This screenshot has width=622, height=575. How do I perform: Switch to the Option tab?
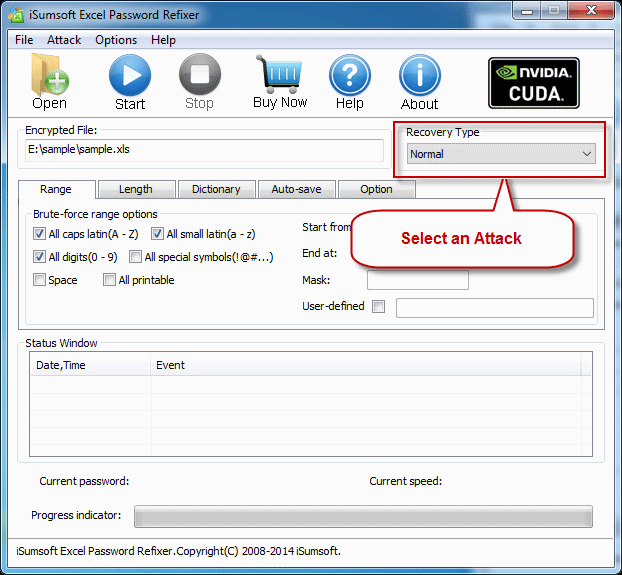[376, 189]
